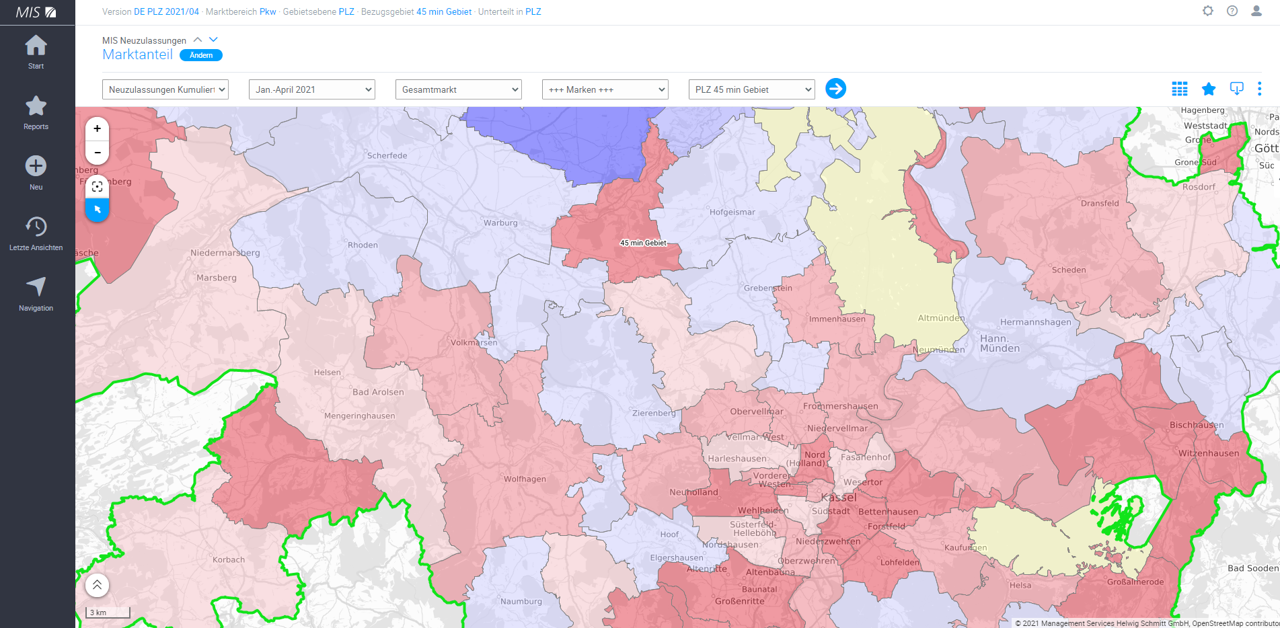
Task: Apply filters with blue arrow button
Action: point(836,89)
